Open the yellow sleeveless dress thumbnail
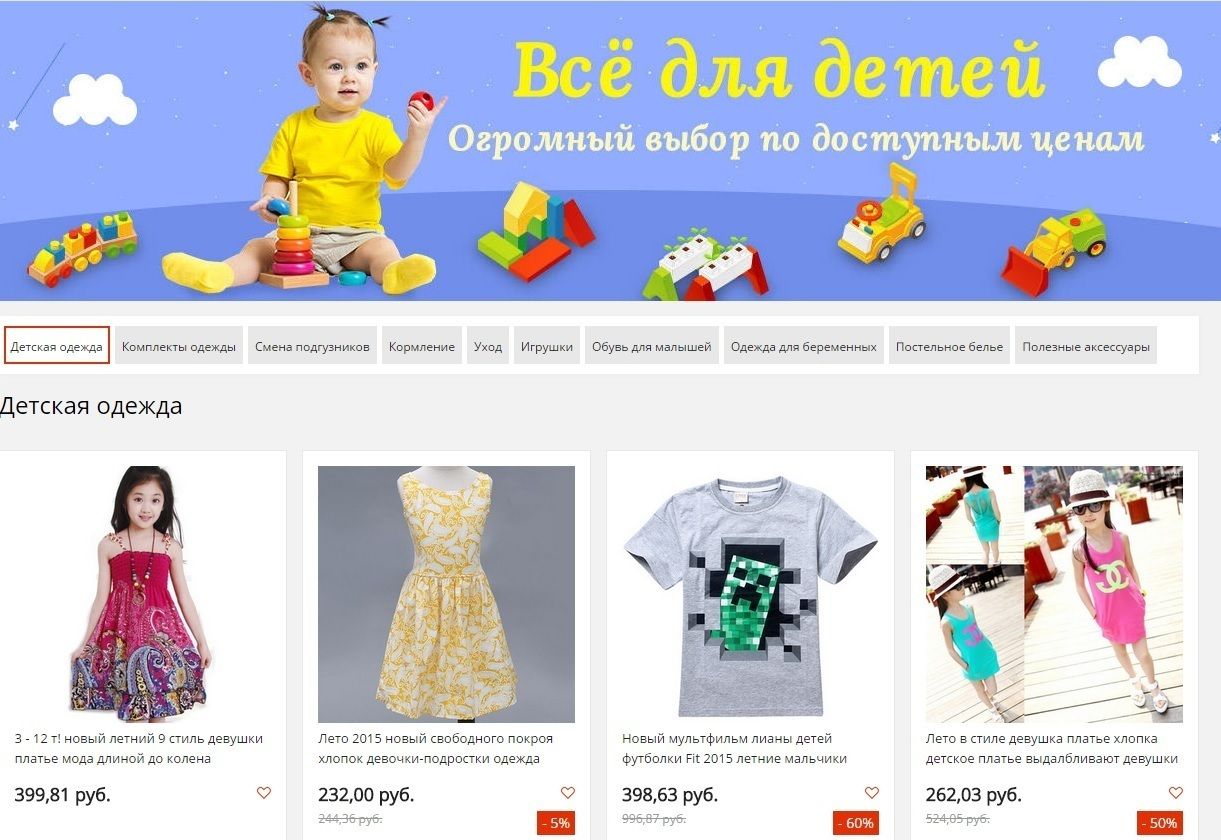 446,594
